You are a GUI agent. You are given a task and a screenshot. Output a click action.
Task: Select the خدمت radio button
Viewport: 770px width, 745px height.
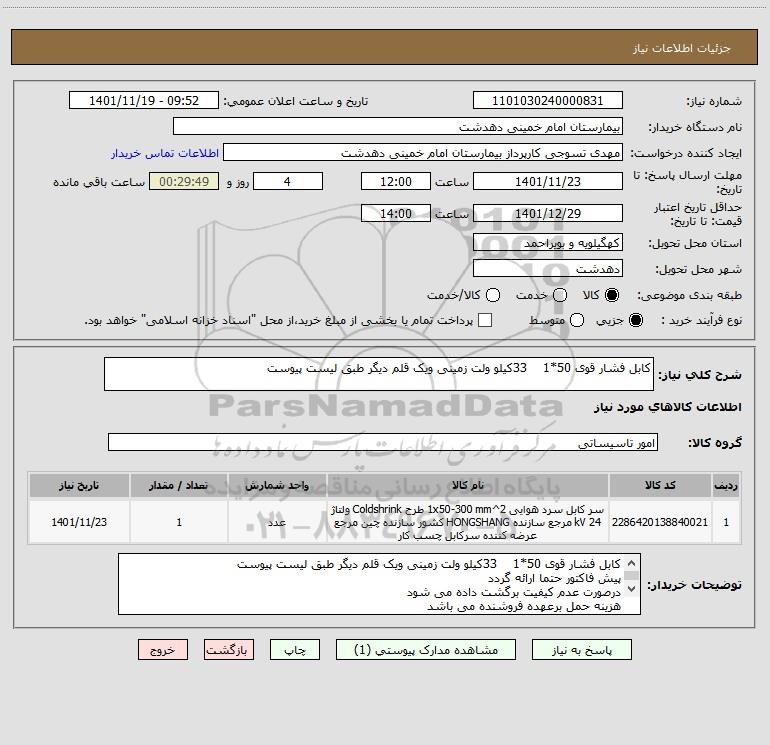click(x=560, y=295)
